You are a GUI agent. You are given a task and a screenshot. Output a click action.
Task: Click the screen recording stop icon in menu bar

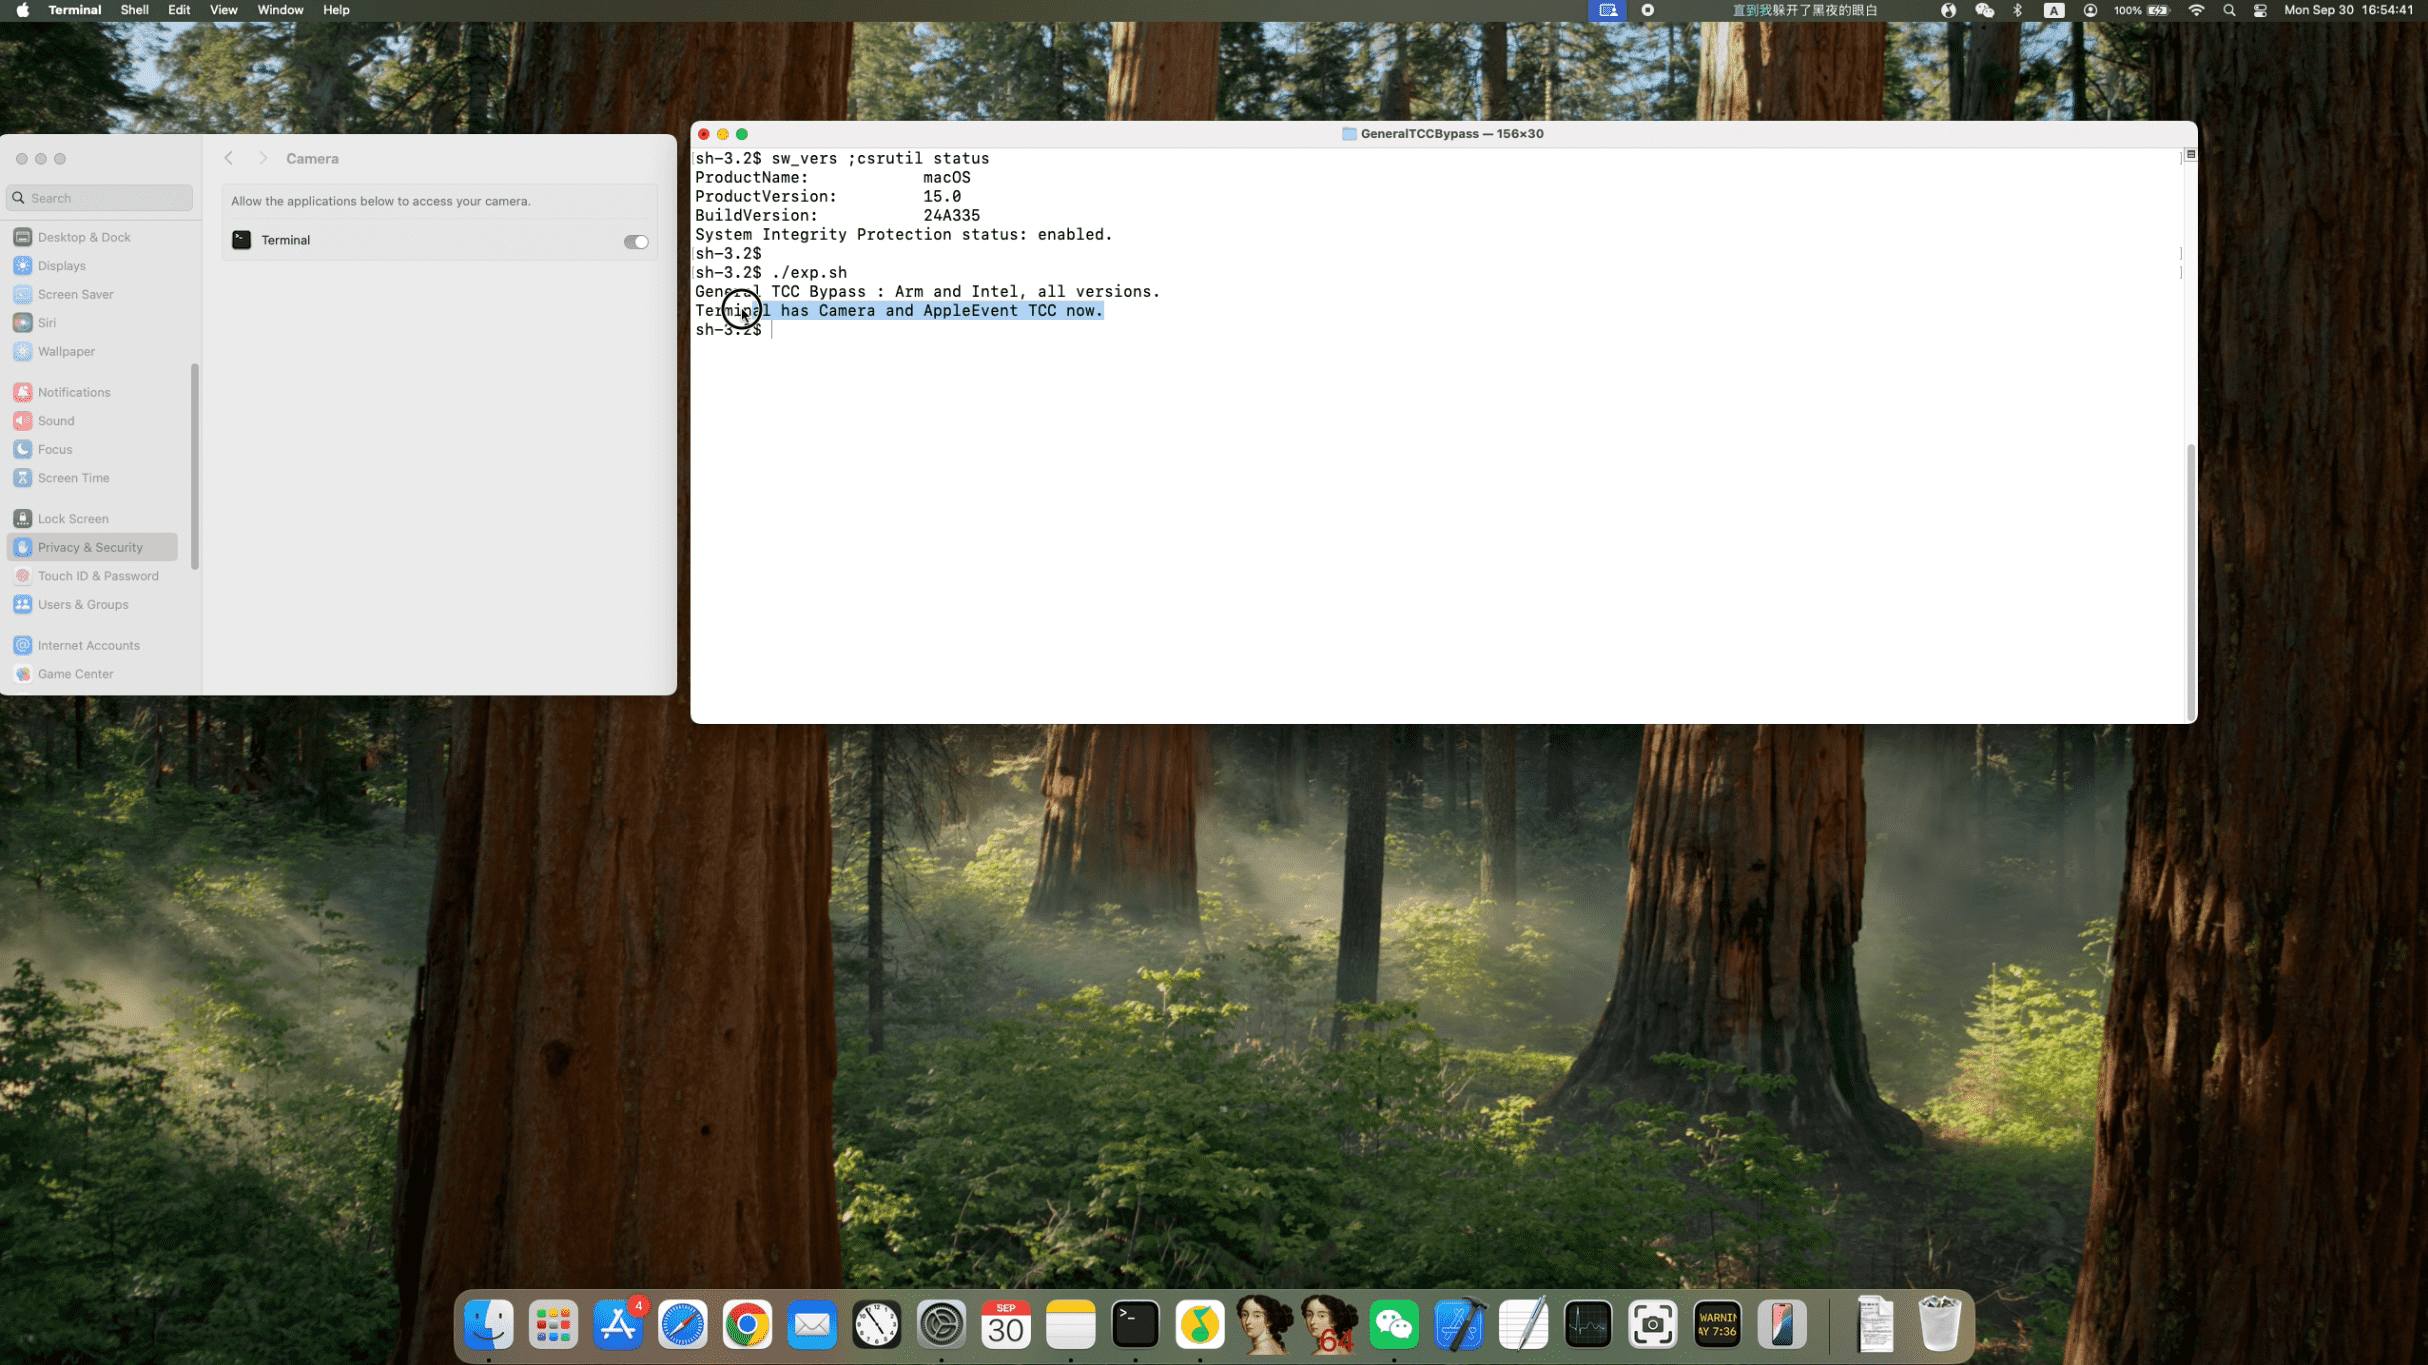click(1648, 10)
